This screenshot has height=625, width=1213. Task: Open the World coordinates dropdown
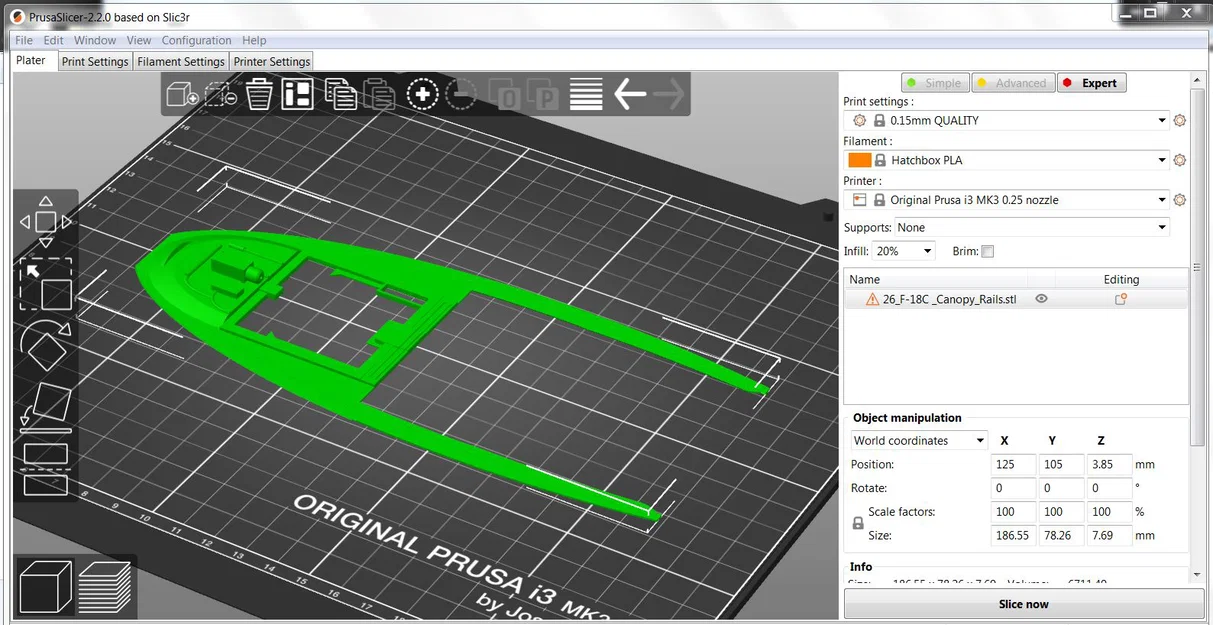[918, 441]
